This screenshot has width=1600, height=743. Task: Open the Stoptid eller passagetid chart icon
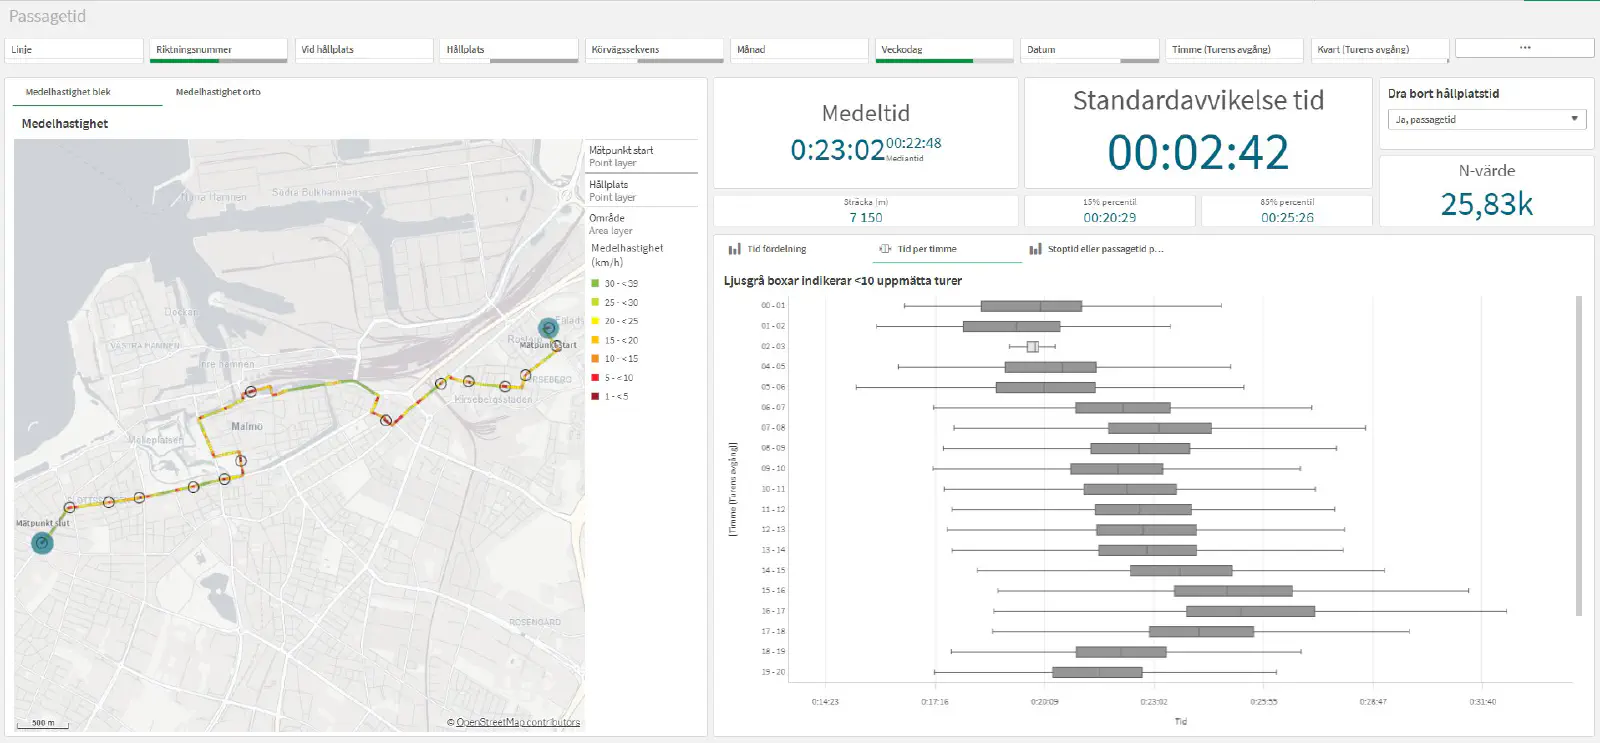pos(1036,249)
